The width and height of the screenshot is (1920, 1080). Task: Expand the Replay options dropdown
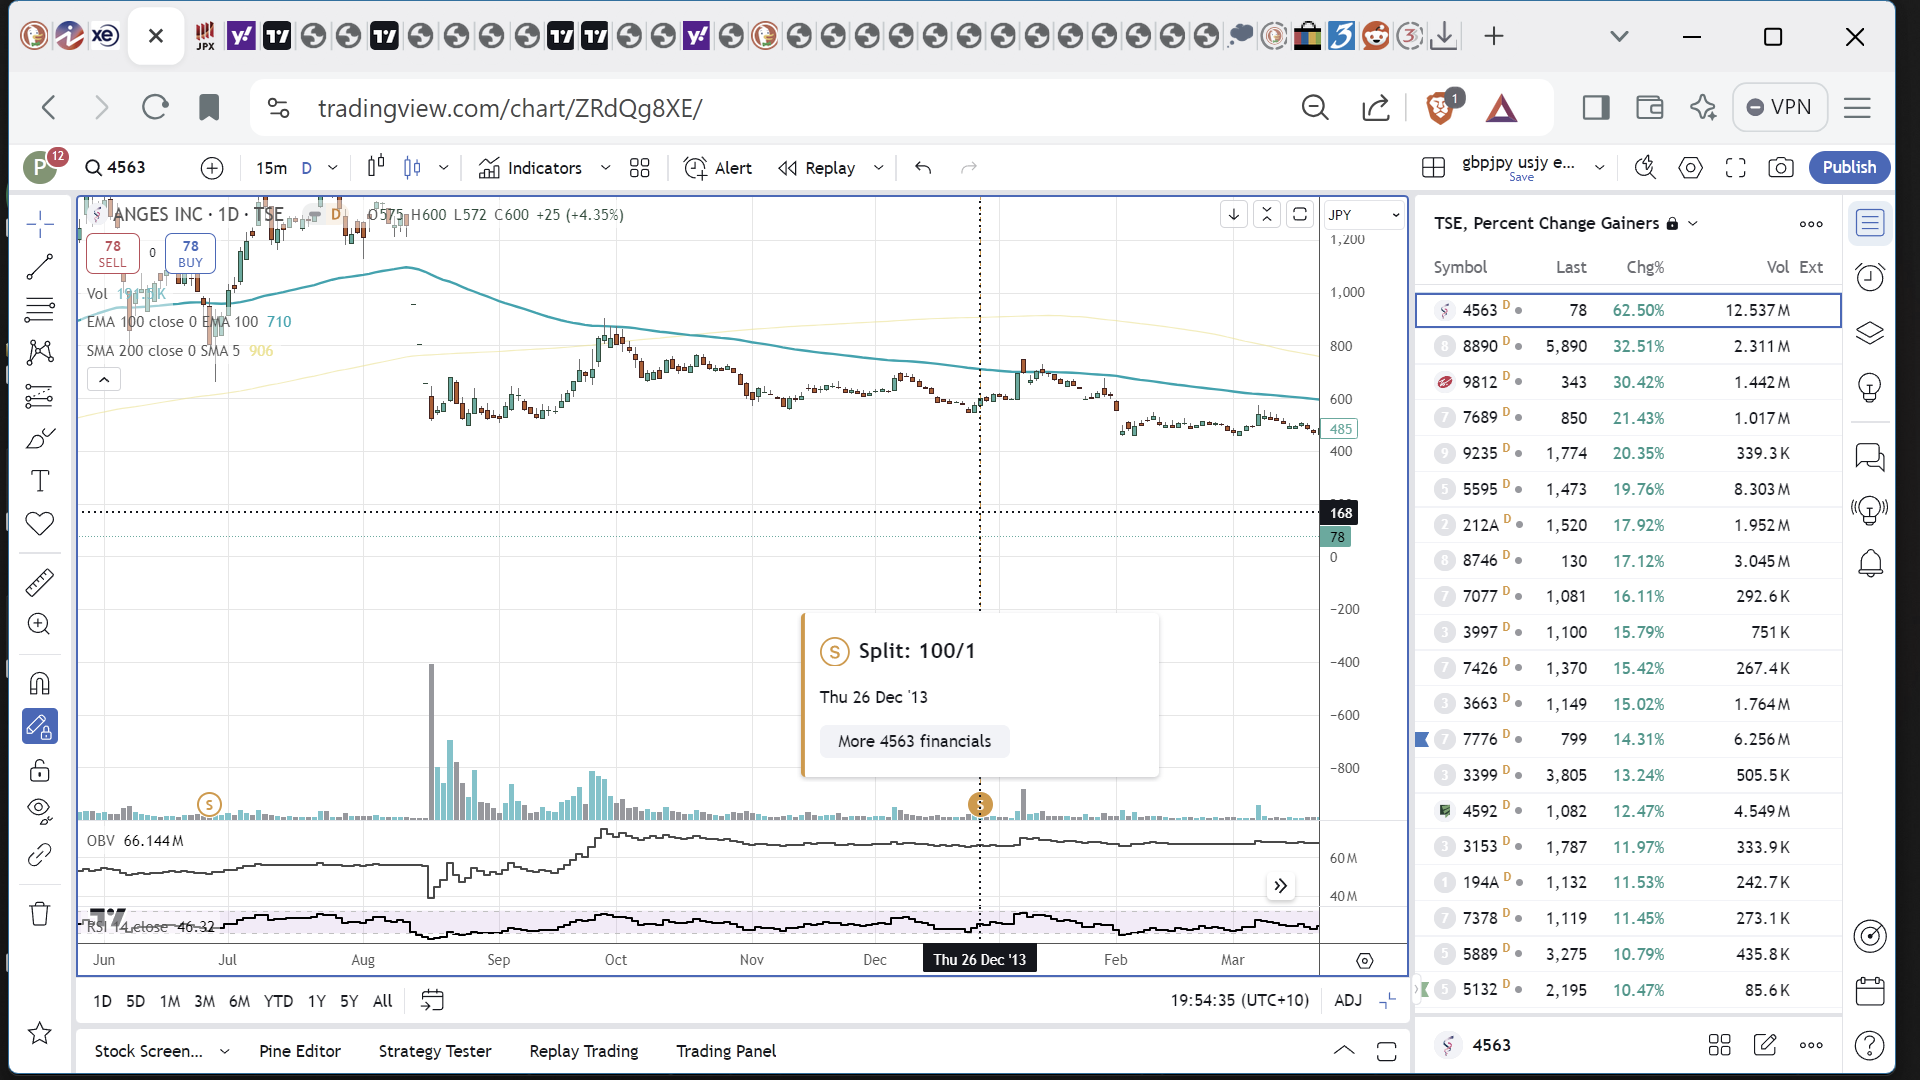(x=879, y=168)
